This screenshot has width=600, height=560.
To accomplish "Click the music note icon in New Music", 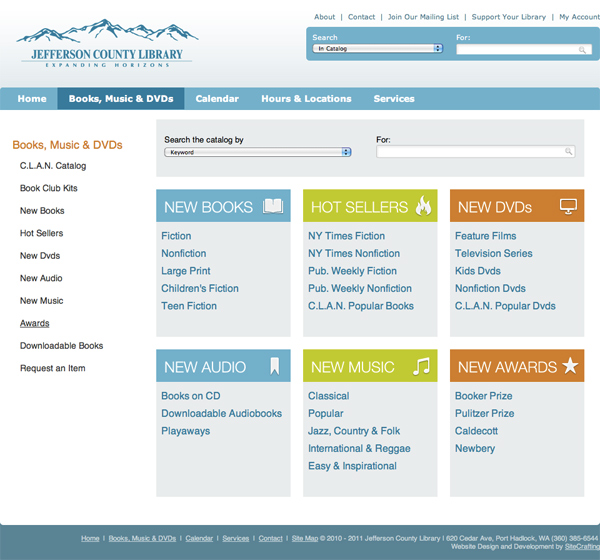I will point(422,367).
